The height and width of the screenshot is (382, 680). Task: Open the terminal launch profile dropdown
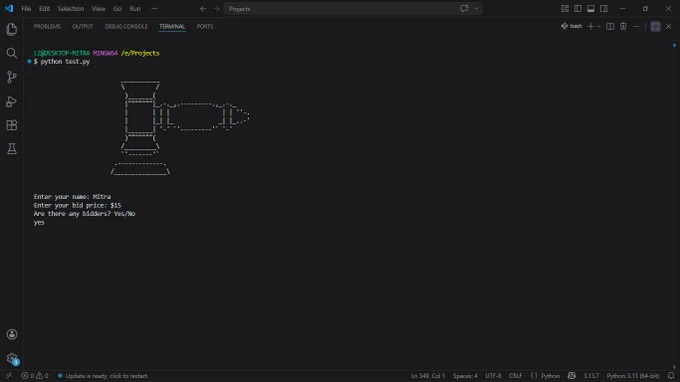click(x=599, y=26)
